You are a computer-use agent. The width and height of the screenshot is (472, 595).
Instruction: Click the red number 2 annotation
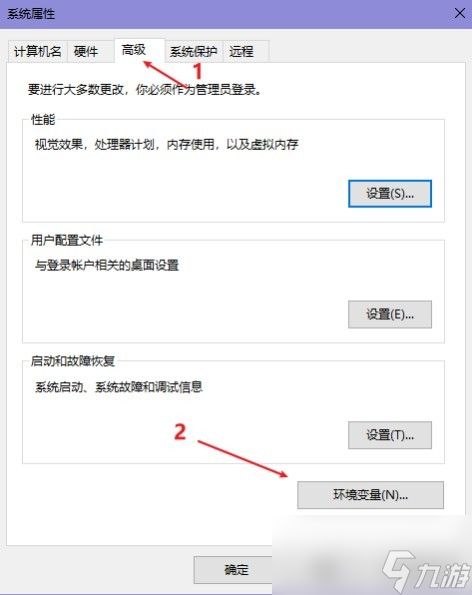tap(180, 432)
